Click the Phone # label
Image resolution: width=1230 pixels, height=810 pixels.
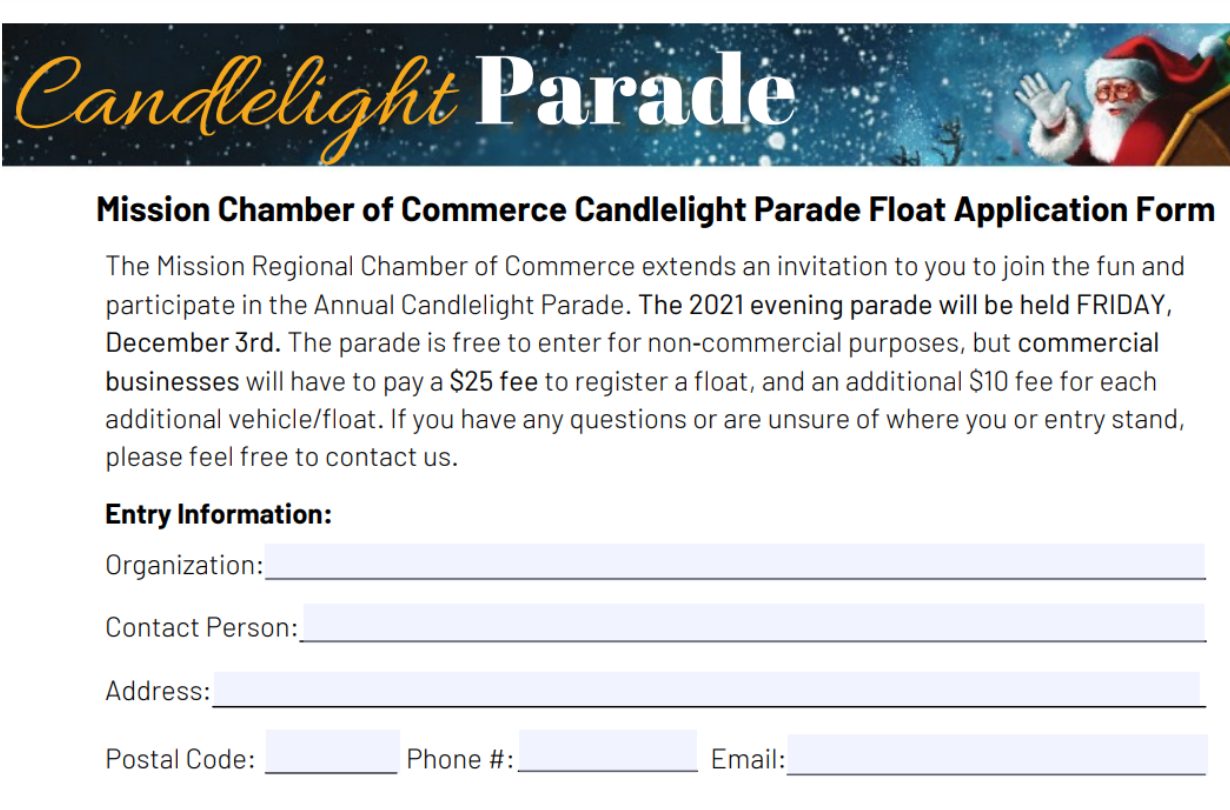[x=460, y=759]
